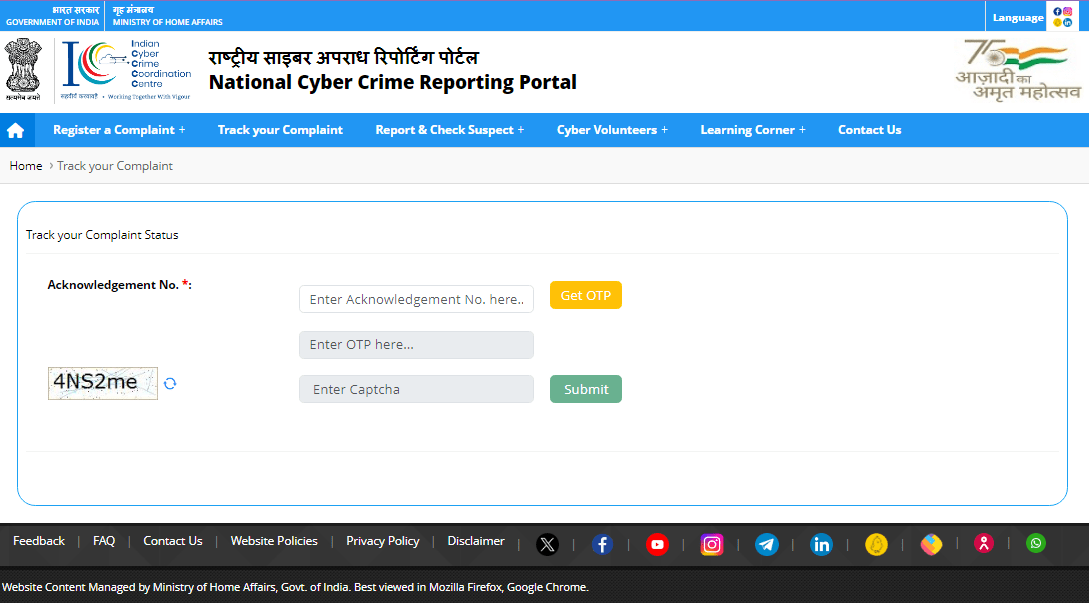Expand the Register a Complaint menu

click(x=119, y=129)
